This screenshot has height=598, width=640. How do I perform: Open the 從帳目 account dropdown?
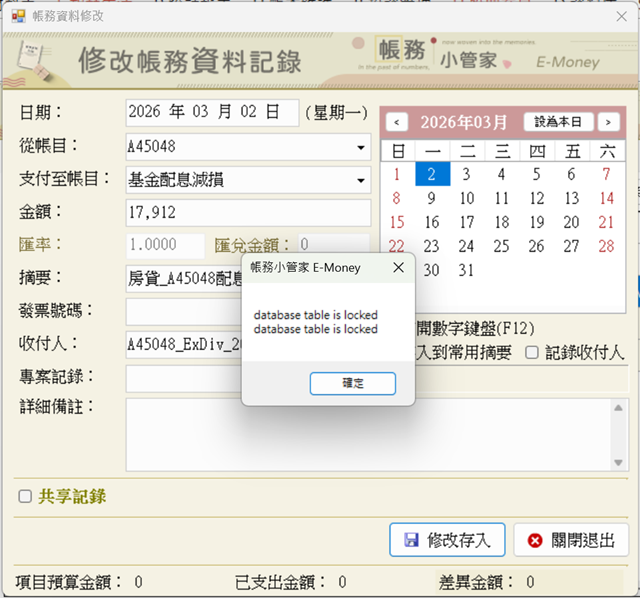361,147
